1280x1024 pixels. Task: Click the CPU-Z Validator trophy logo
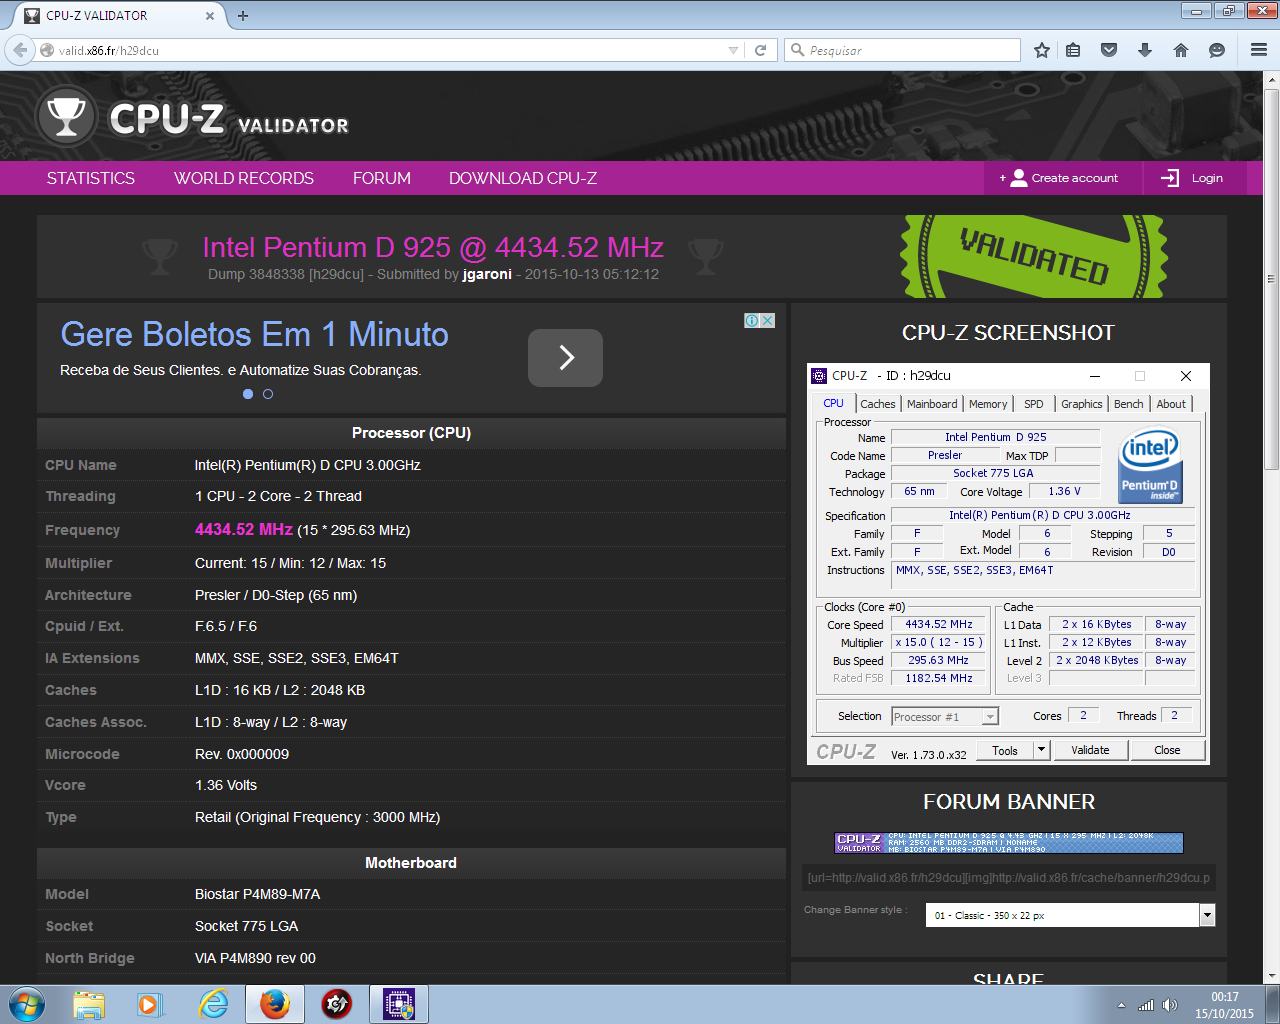click(66, 117)
